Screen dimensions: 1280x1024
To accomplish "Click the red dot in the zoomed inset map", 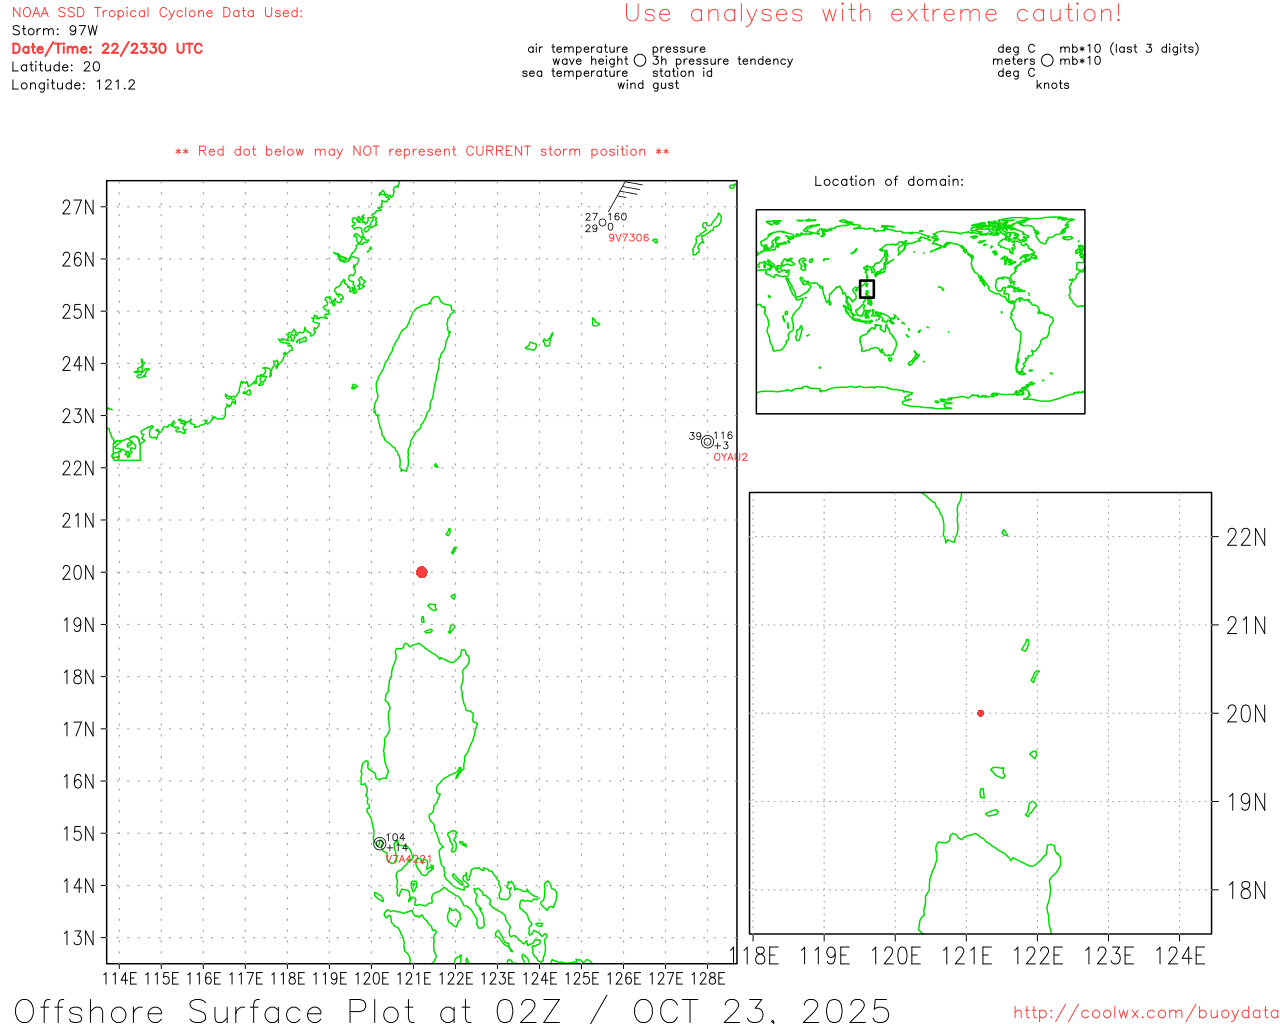I will pos(980,713).
